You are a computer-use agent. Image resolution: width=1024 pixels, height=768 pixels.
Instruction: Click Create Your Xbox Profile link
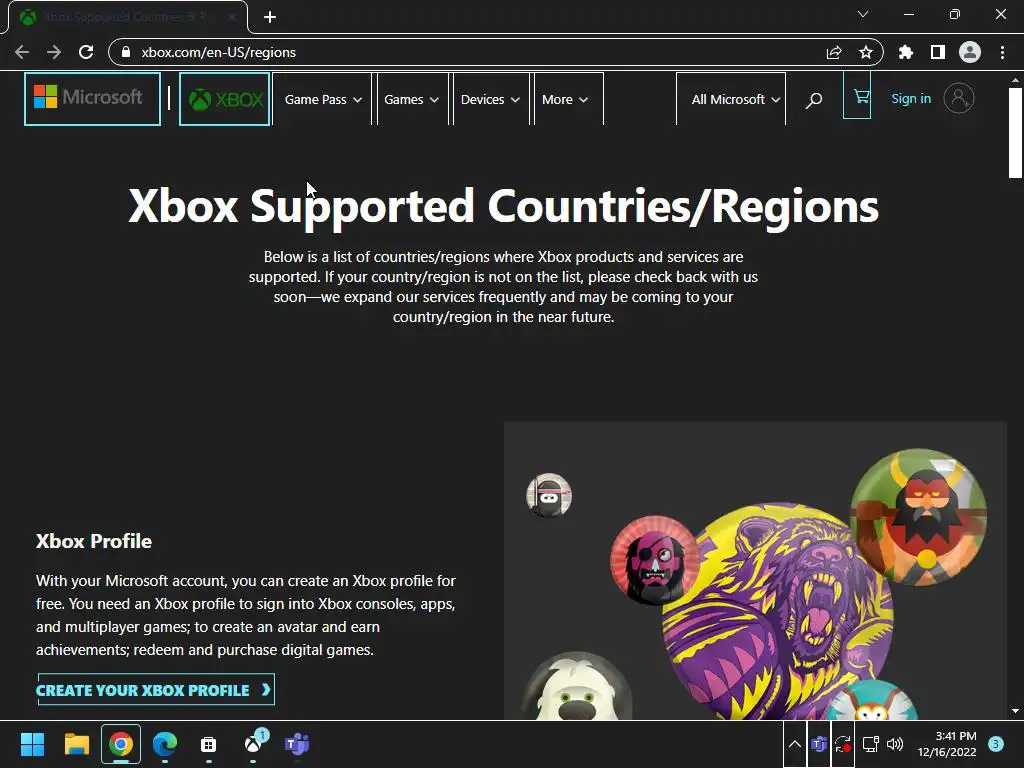(x=156, y=690)
